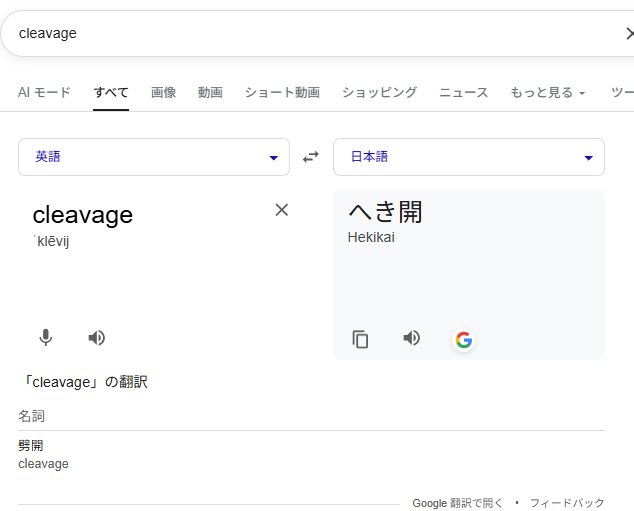Viewport: 634px width, 511px height.
Task: Expand the もっと見る menu
Action: [x=547, y=93]
